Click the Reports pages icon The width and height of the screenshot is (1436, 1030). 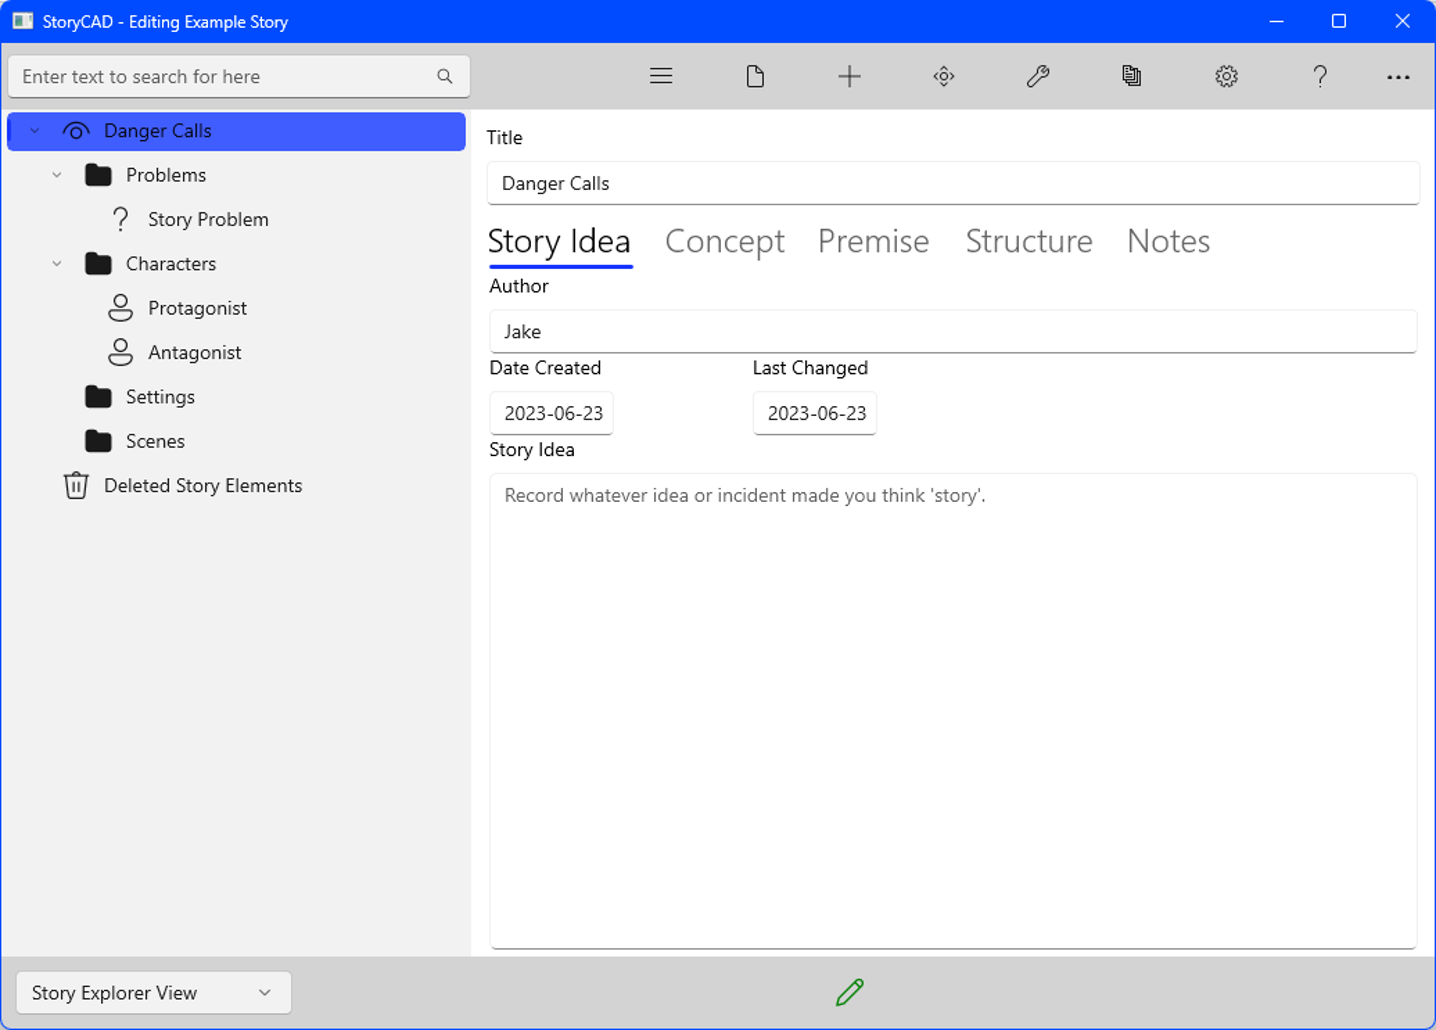[1131, 76]
